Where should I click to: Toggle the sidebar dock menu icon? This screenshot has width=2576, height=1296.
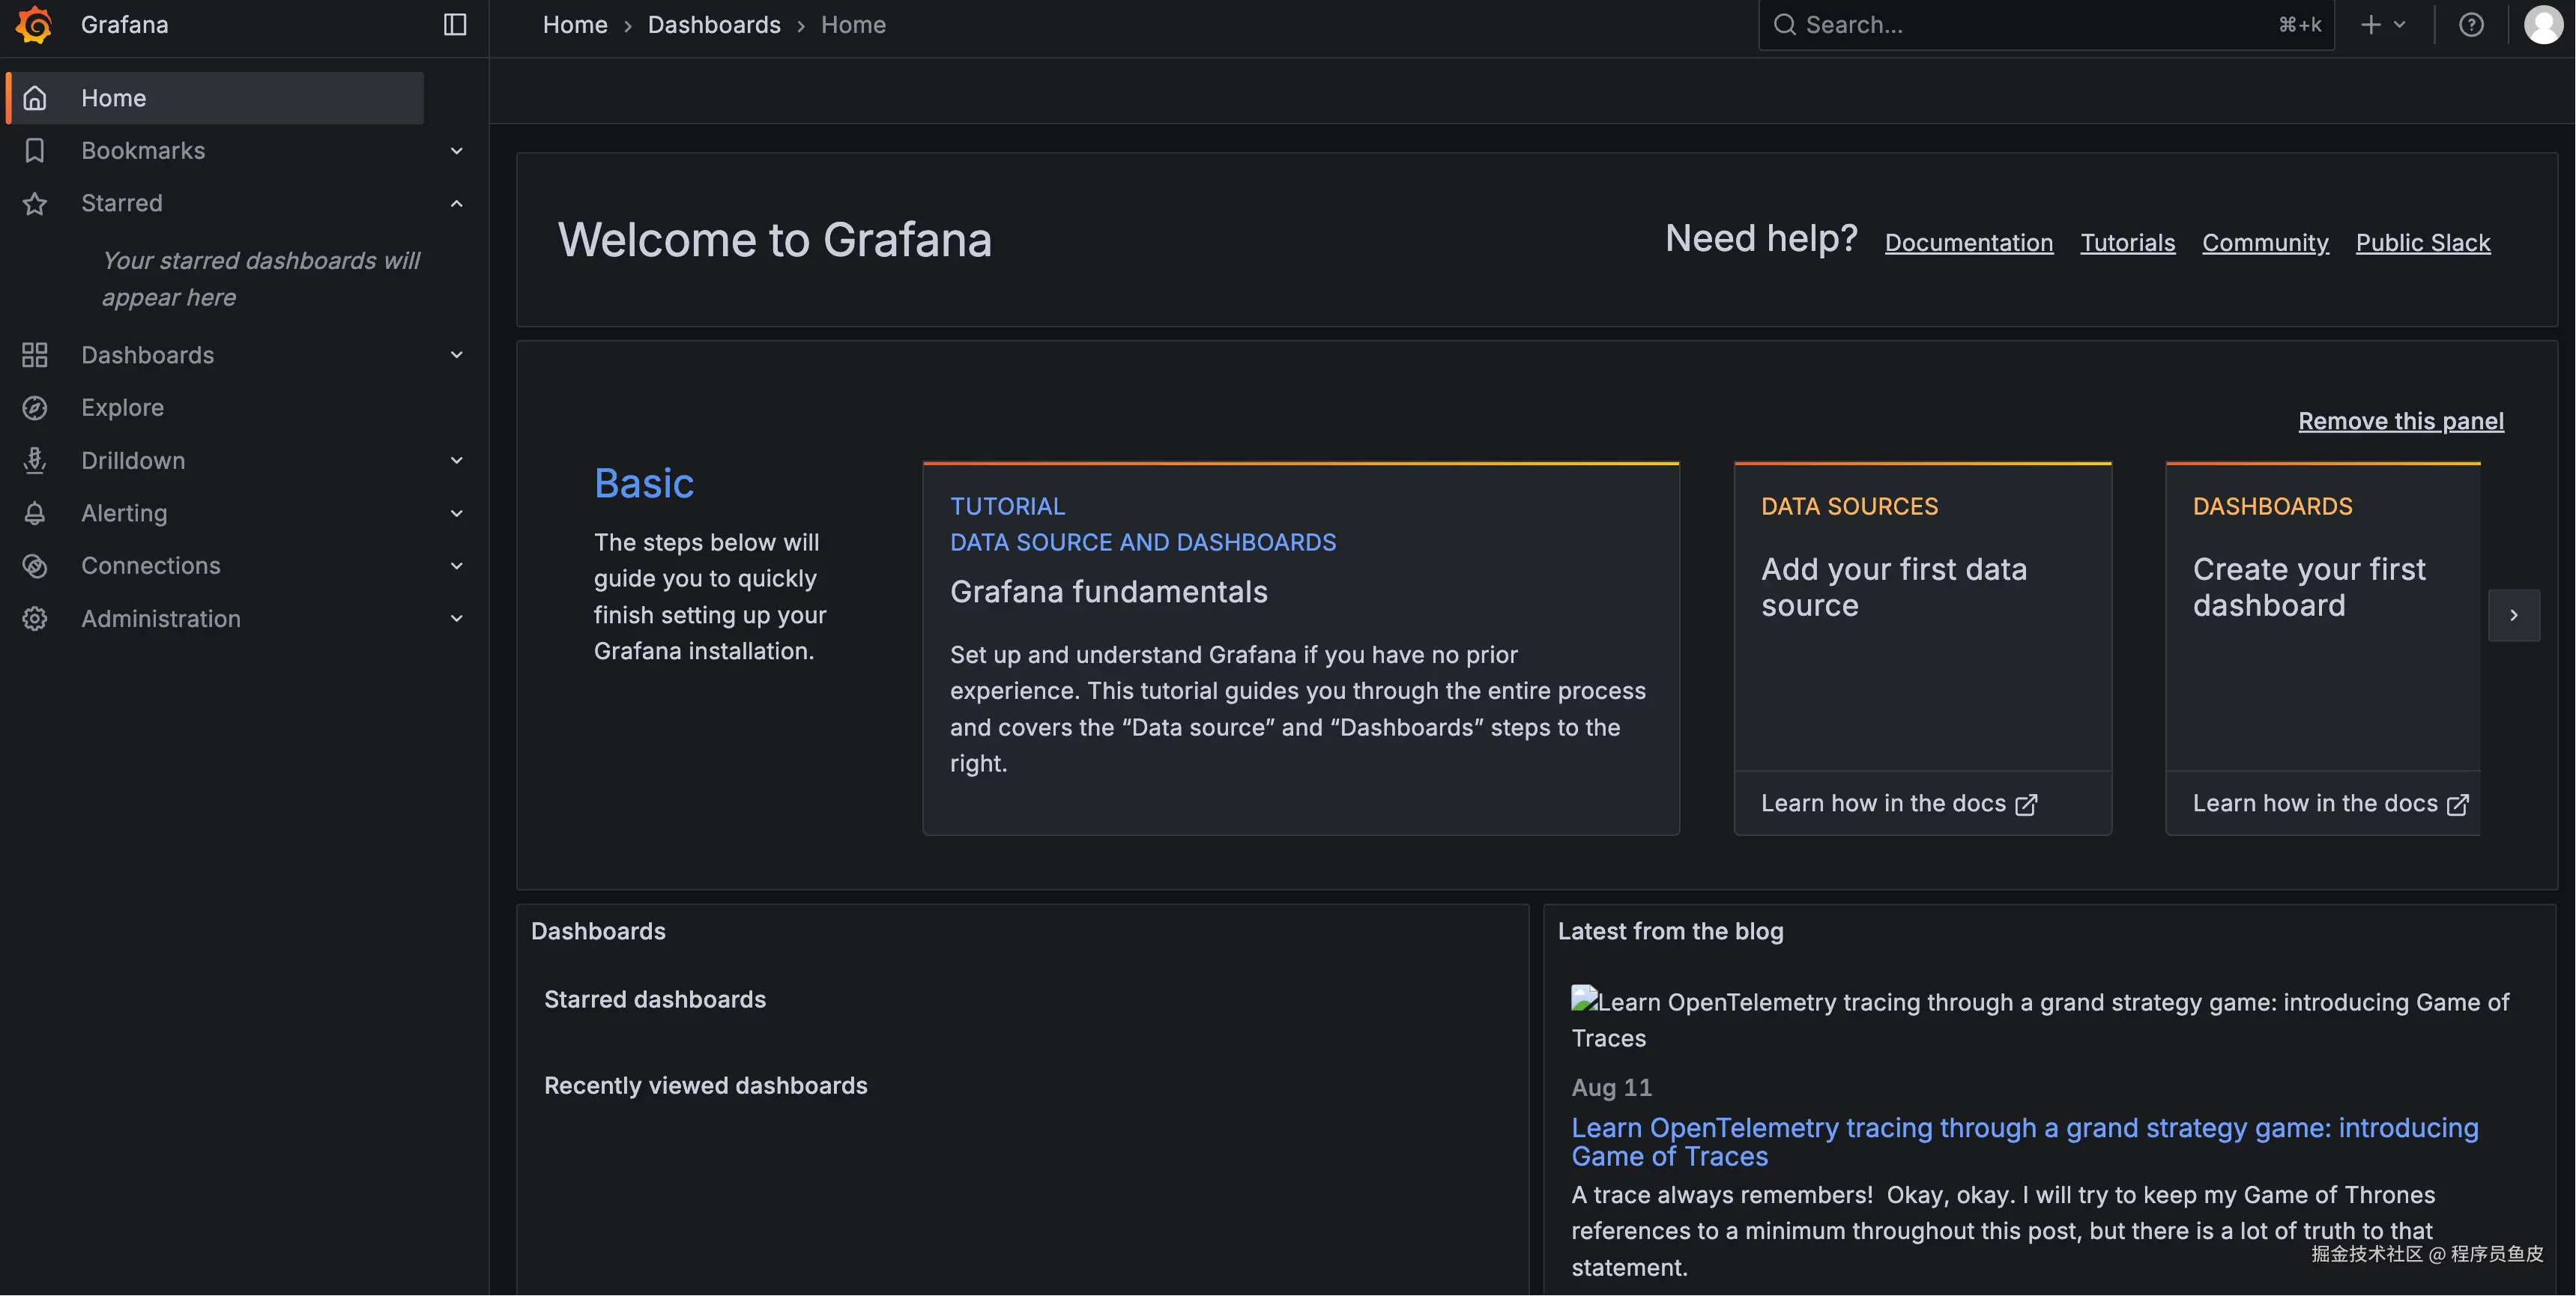point(455,25)
